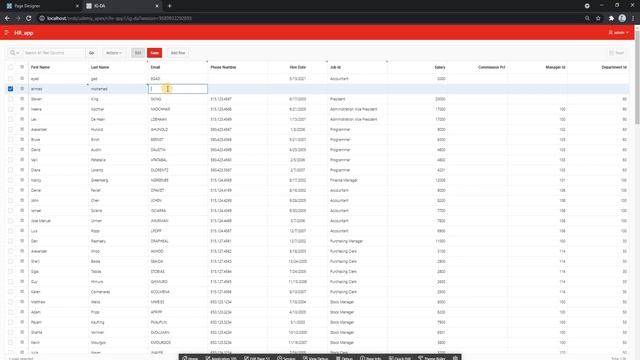Open the browser extensions puzzle icon
The image size is (640, 360).
pyautogui.click(x=611, y=18)
